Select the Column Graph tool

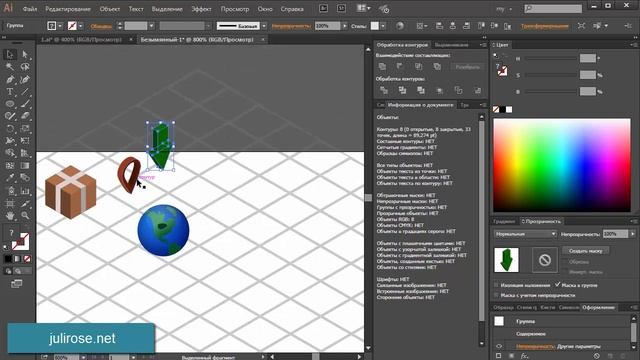click(25, 190)
